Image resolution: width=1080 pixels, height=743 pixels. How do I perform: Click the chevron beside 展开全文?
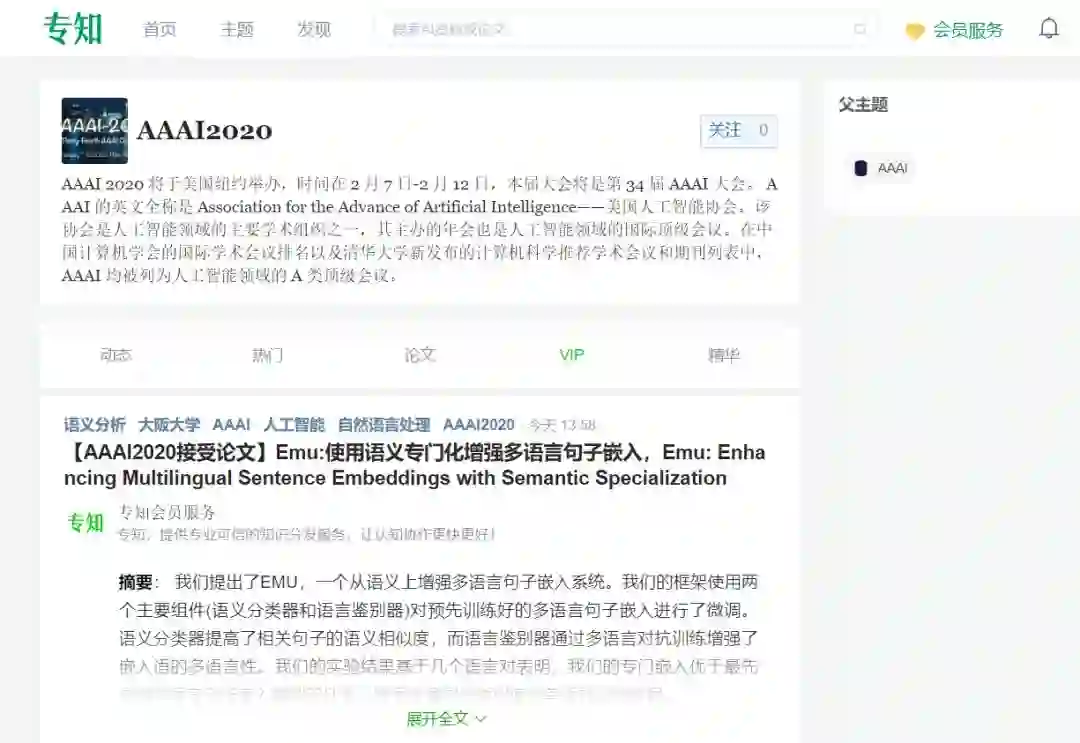pos(481,720)
